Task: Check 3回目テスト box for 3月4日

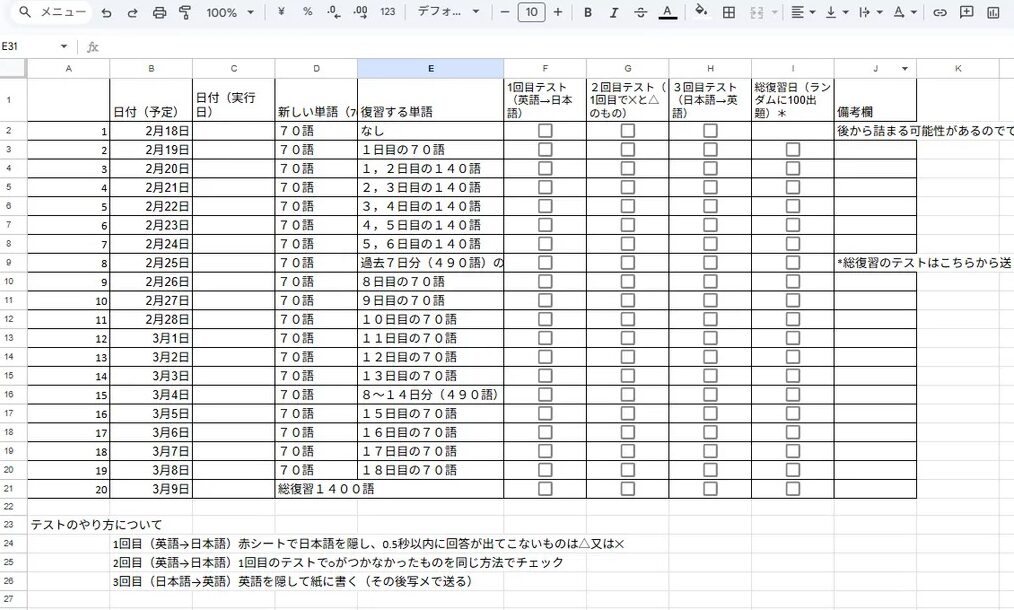Action: pyautogui.click(x=710, y=395)
